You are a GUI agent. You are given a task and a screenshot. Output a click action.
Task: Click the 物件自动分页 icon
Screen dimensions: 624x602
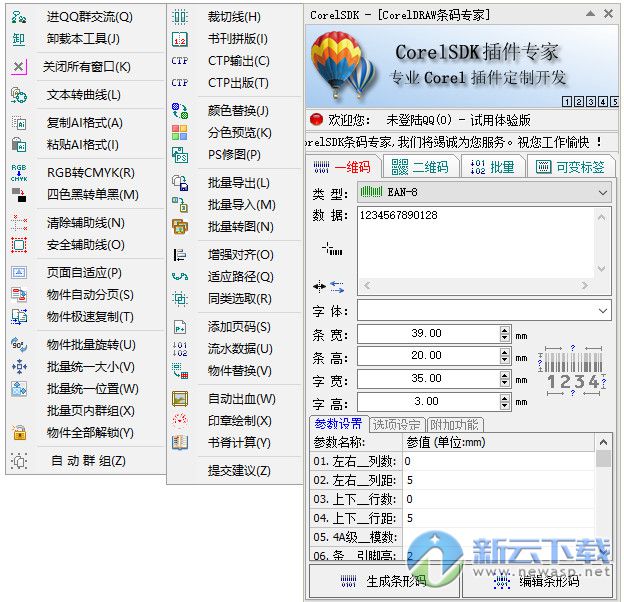(19, 295)
